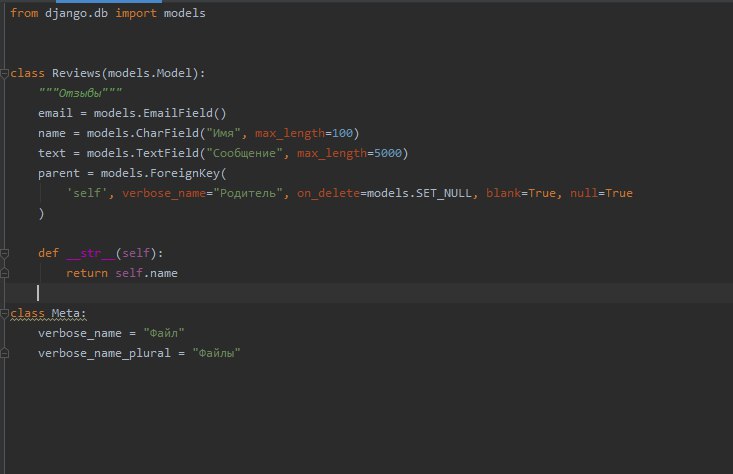Click the value 5000 for max_length
733x474 pixels.
pos(388,153)
